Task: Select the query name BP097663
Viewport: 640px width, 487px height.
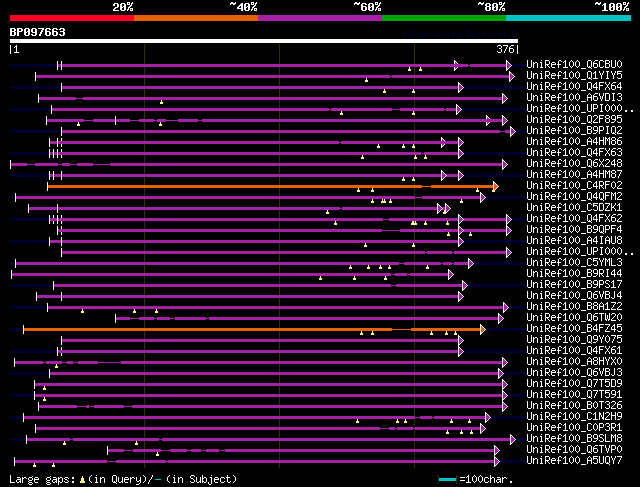Action: pos(38,32)
